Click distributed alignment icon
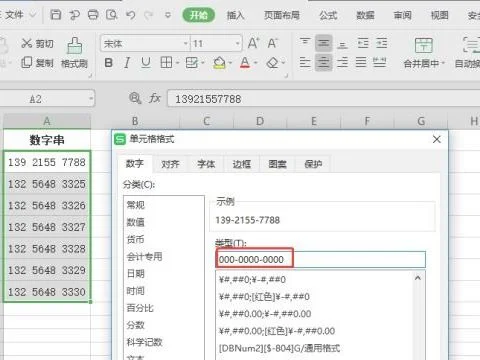The image size is (480, 360). click(380, 62)
